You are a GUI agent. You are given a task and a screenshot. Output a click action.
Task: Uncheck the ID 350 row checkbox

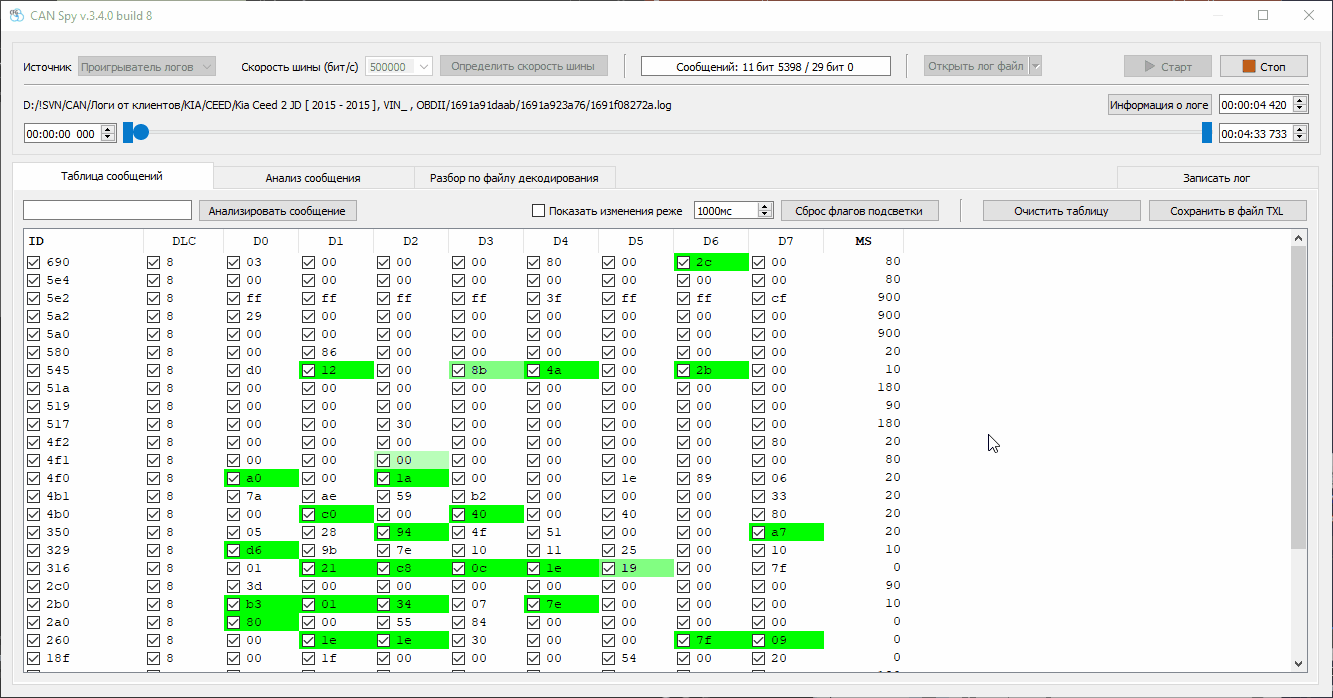coord(35,532)
